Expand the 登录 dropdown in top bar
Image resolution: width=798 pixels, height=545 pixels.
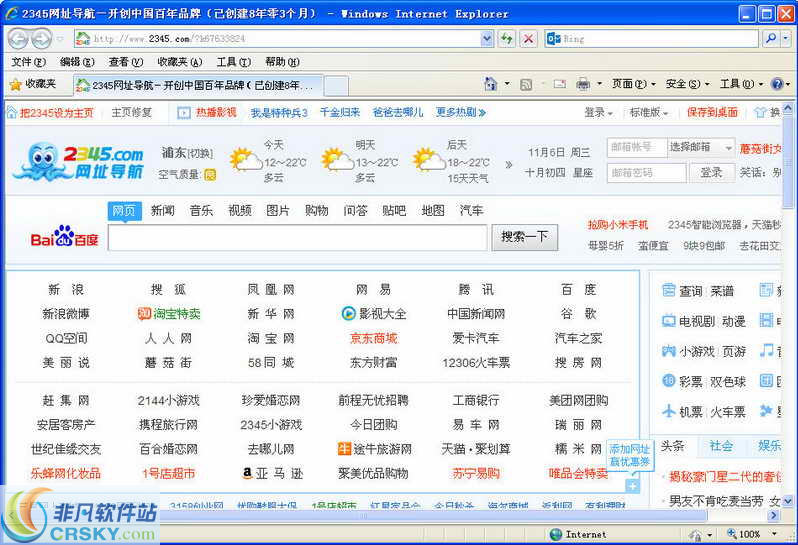(598, 112)
